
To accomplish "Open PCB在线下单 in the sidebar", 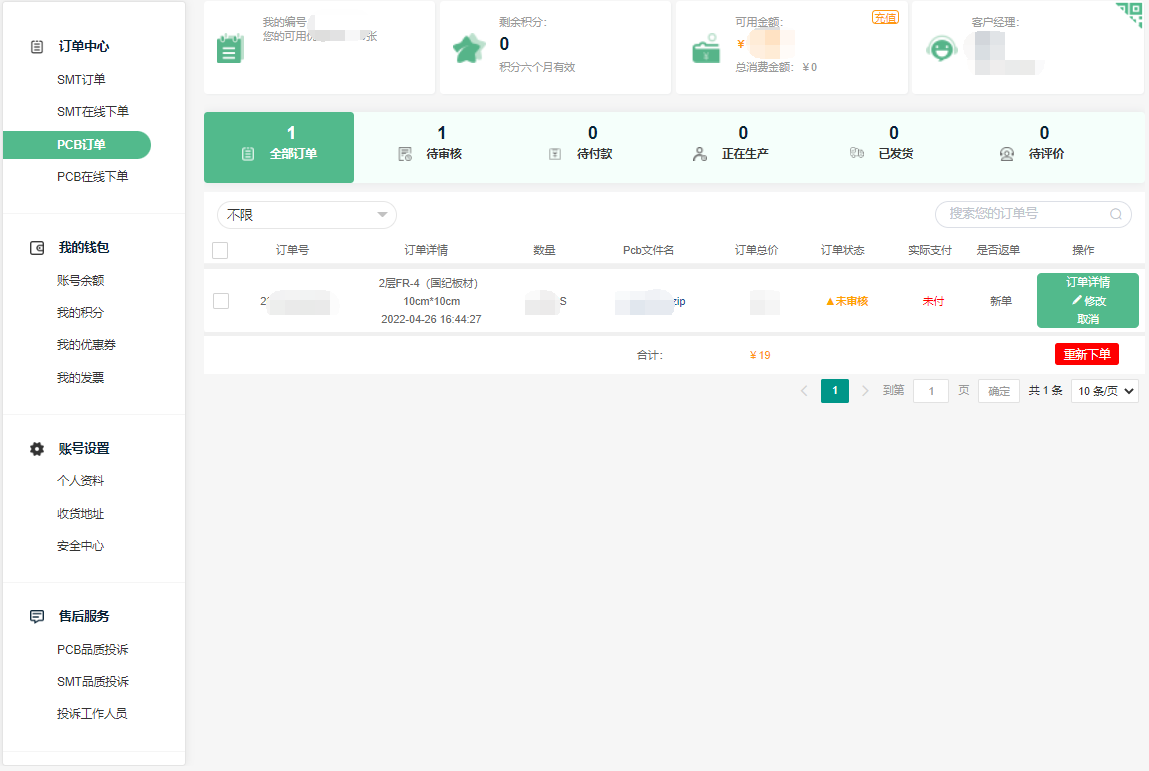I will click(92, 177).
